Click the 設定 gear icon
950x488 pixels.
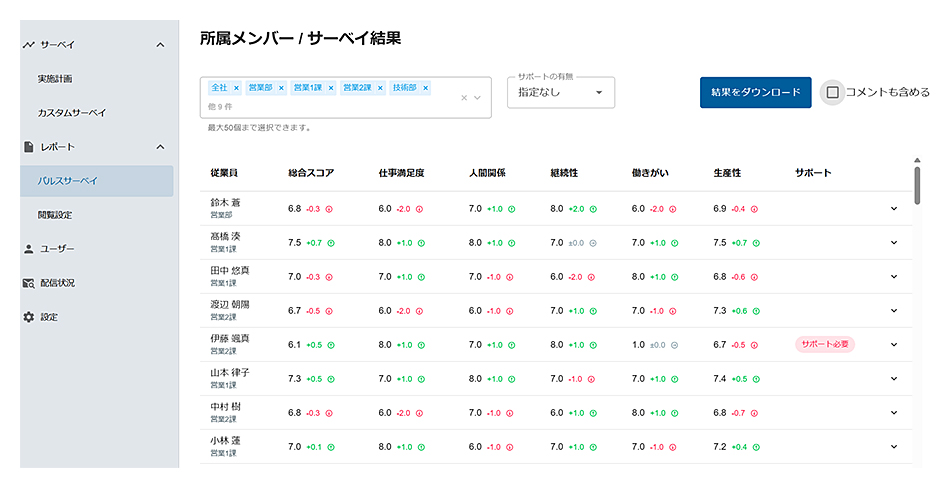tap(29, 317)
